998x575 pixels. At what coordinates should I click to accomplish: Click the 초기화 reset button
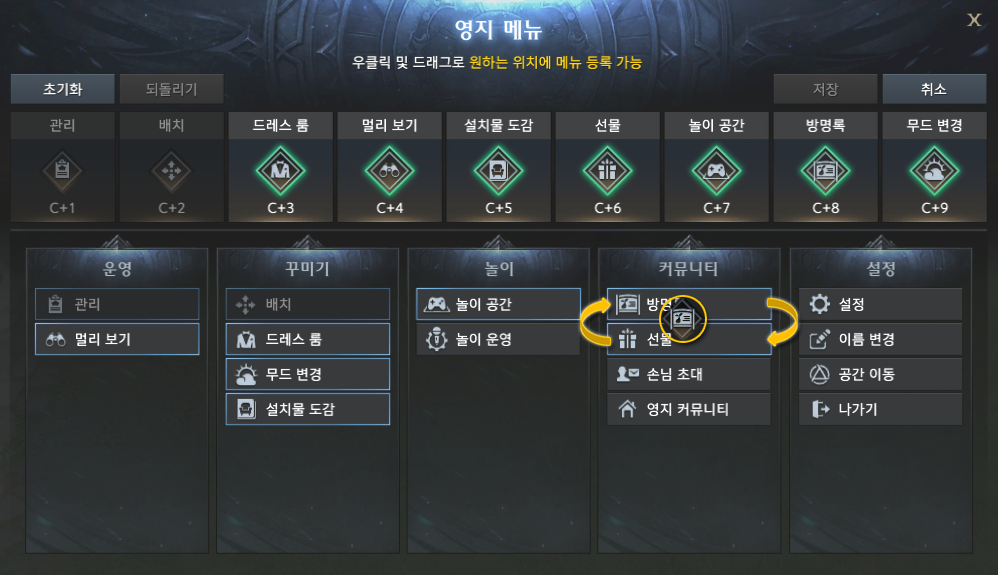62,89
